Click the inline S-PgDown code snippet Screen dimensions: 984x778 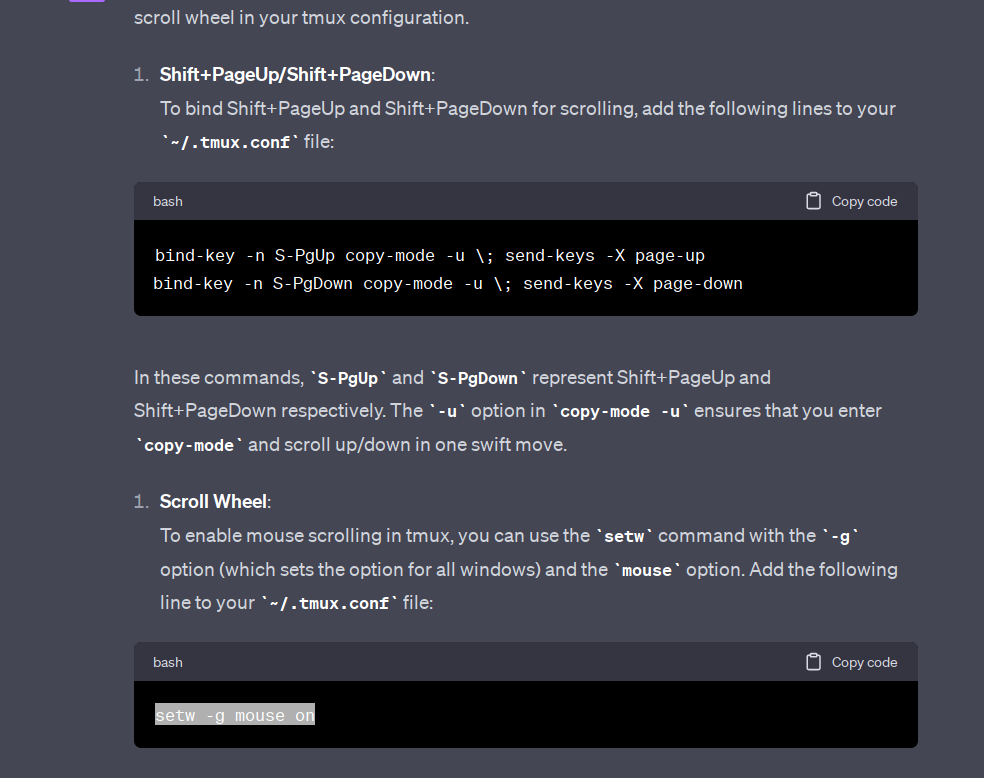point(478,378)
